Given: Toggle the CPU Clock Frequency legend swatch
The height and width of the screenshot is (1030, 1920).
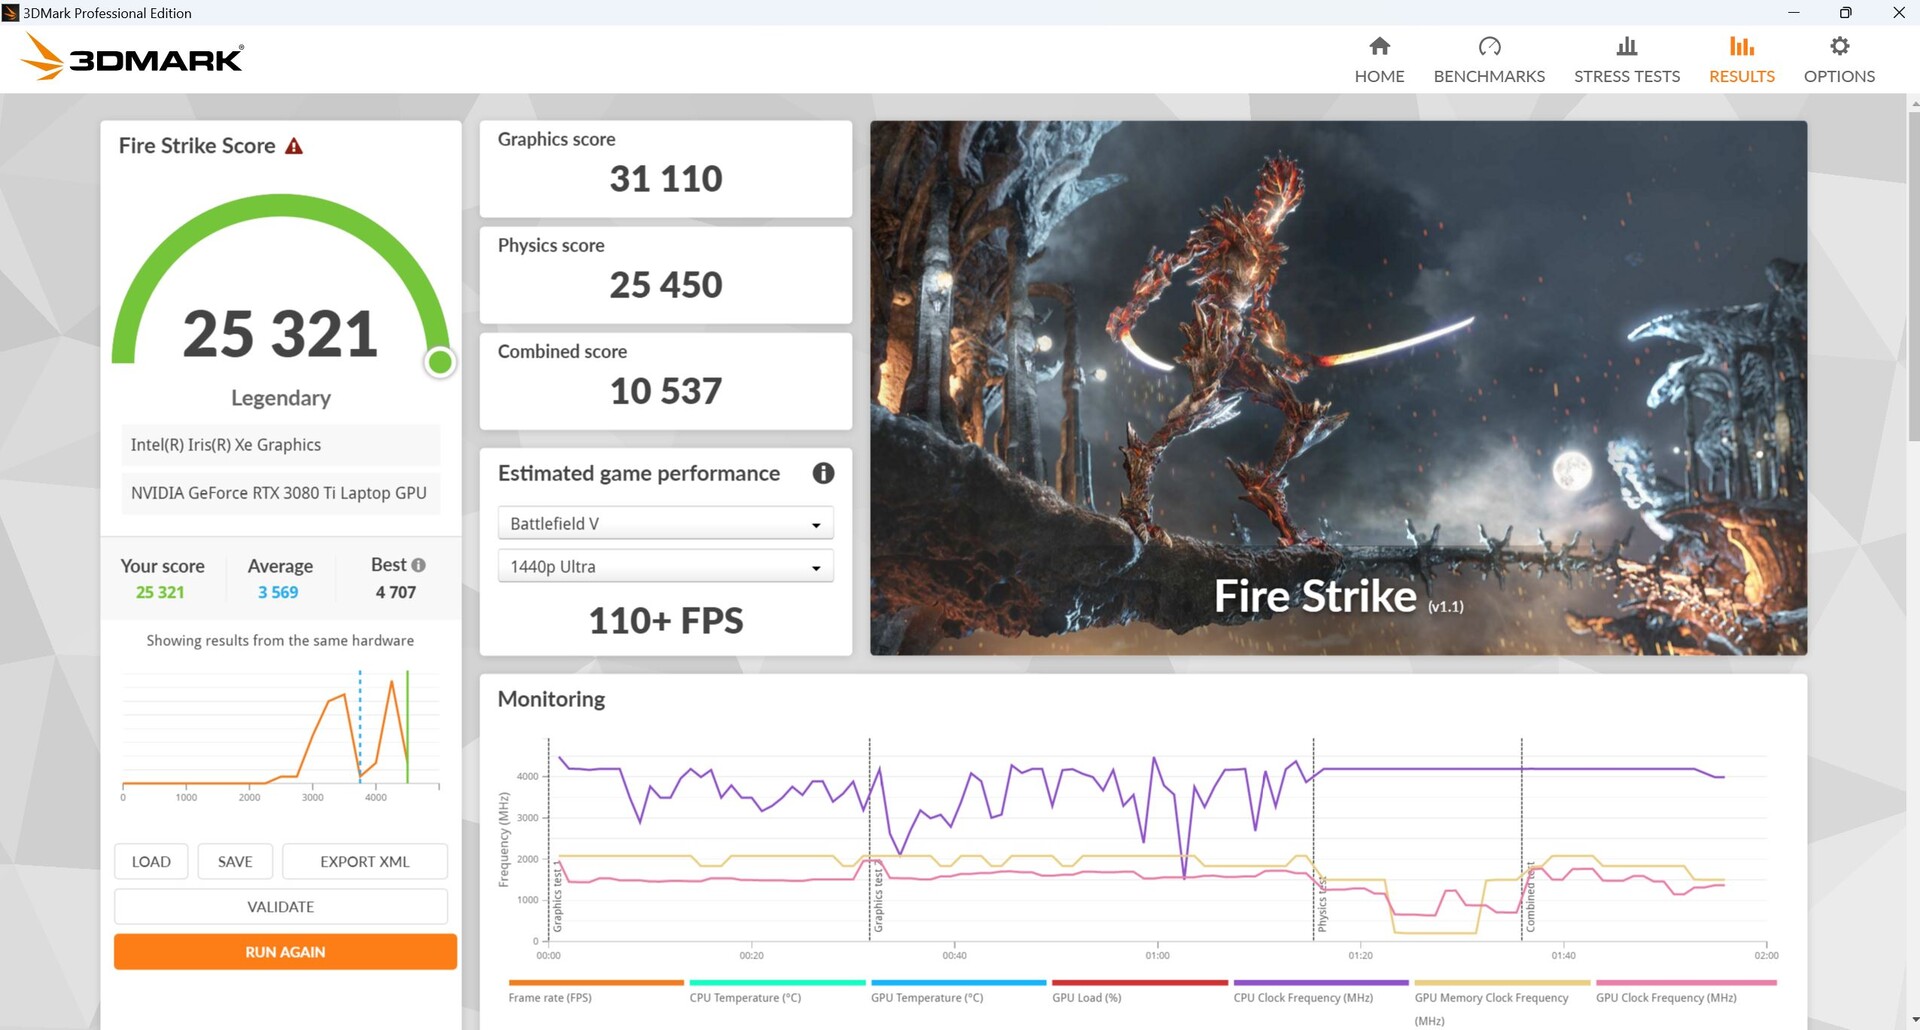Looking at the screenshot, I should coord(1321,983).
